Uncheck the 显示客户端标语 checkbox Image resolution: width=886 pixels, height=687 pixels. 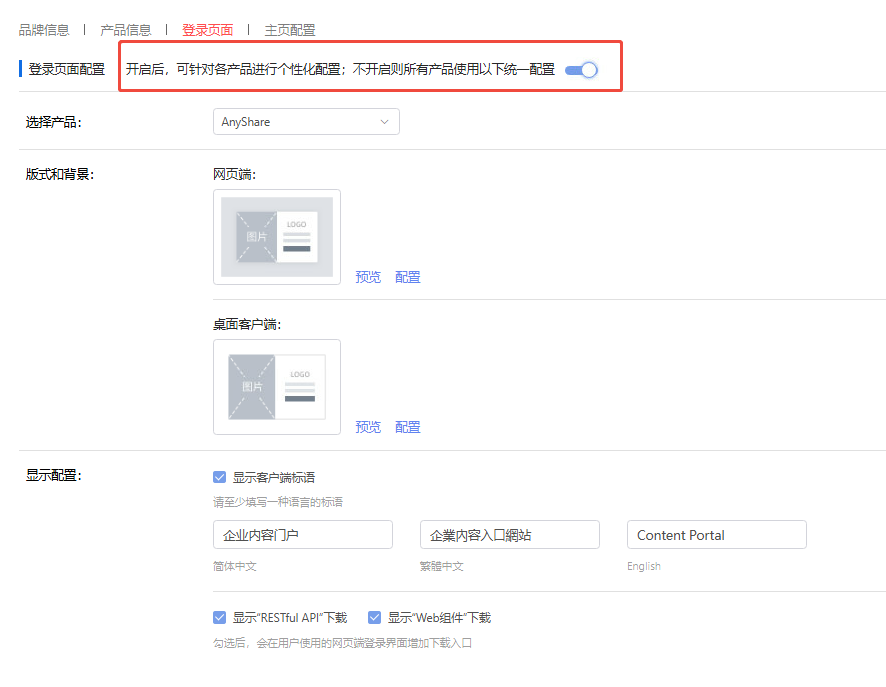pyautogui.click(x=220, y=478)
